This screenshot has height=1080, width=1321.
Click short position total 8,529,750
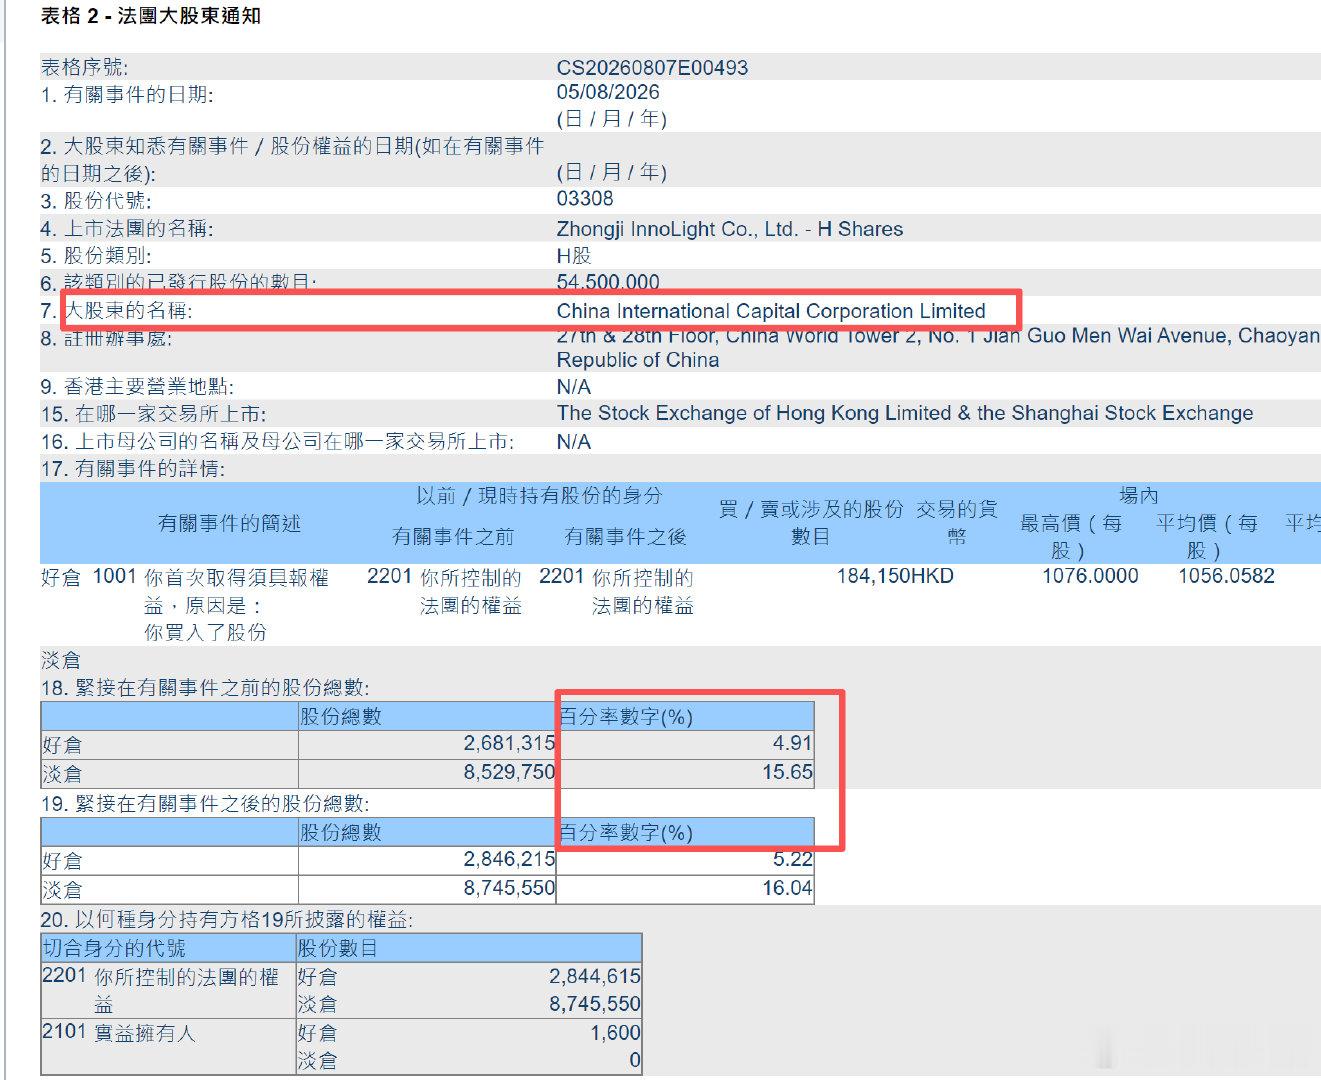[509, 772]
